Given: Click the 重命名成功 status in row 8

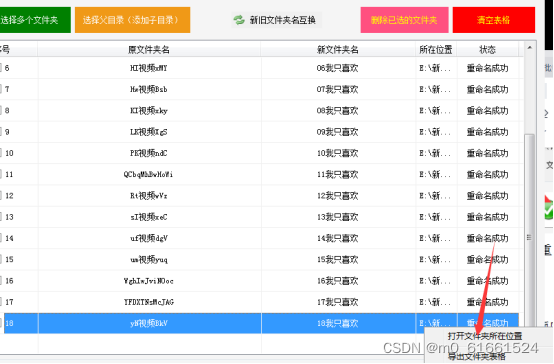Looking at the screenshot, I should click(488, 111).
